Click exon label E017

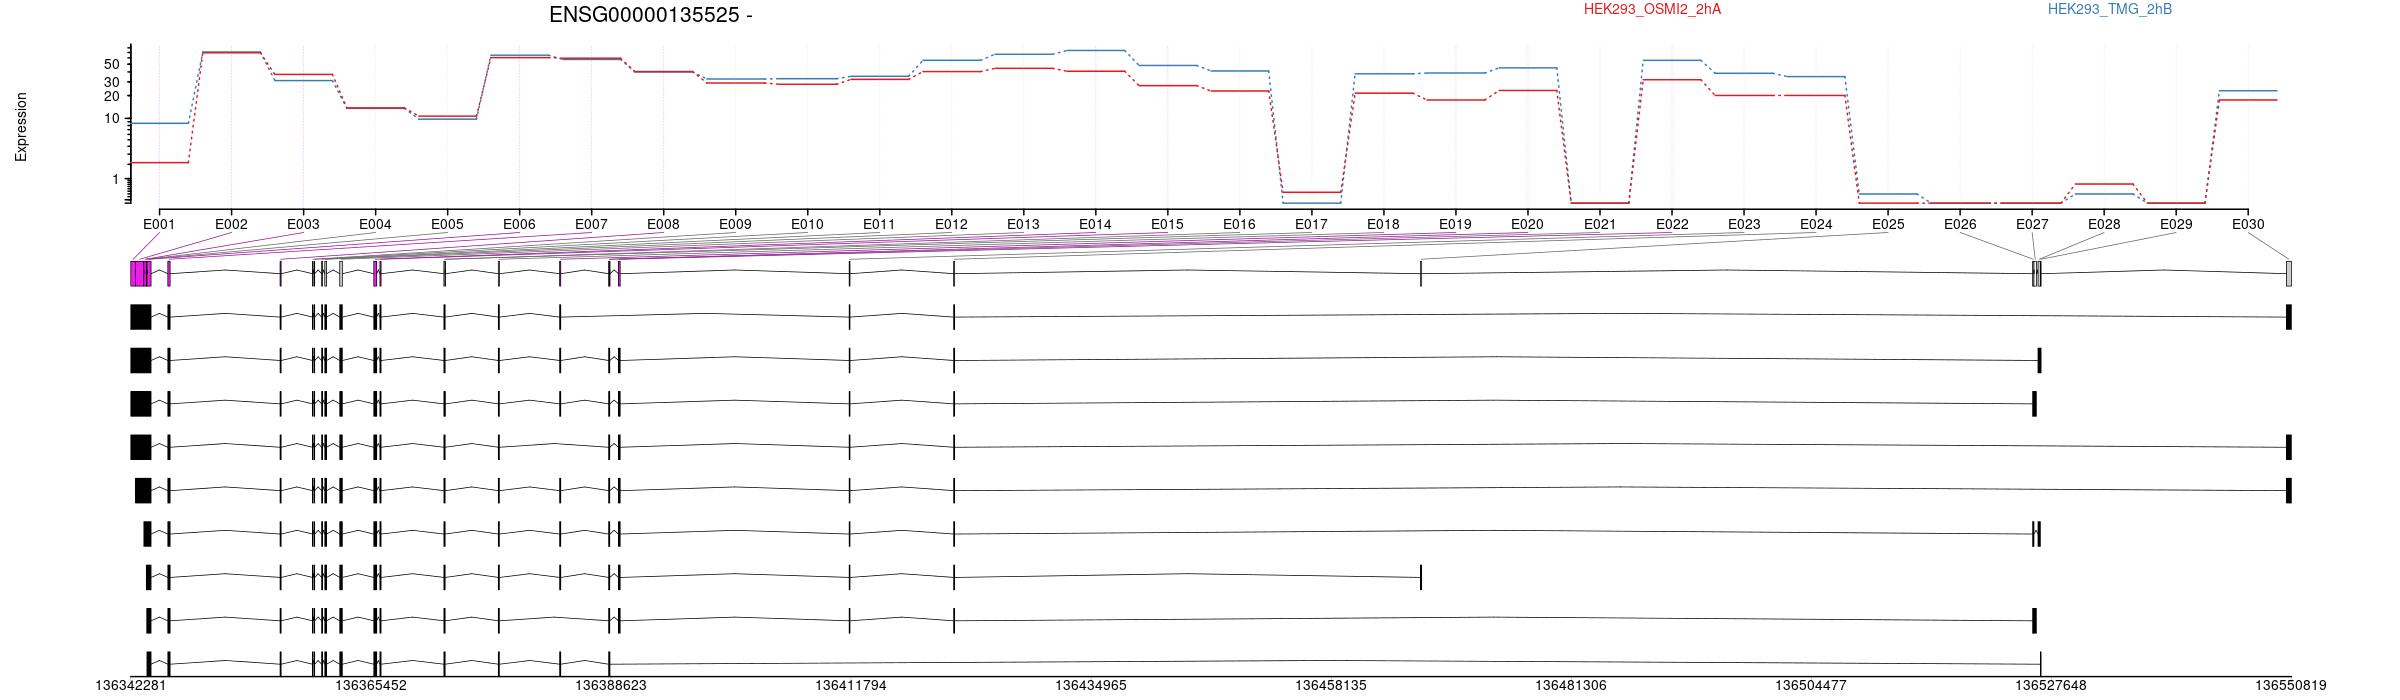pyautogui.click(x=1311, y=225)
